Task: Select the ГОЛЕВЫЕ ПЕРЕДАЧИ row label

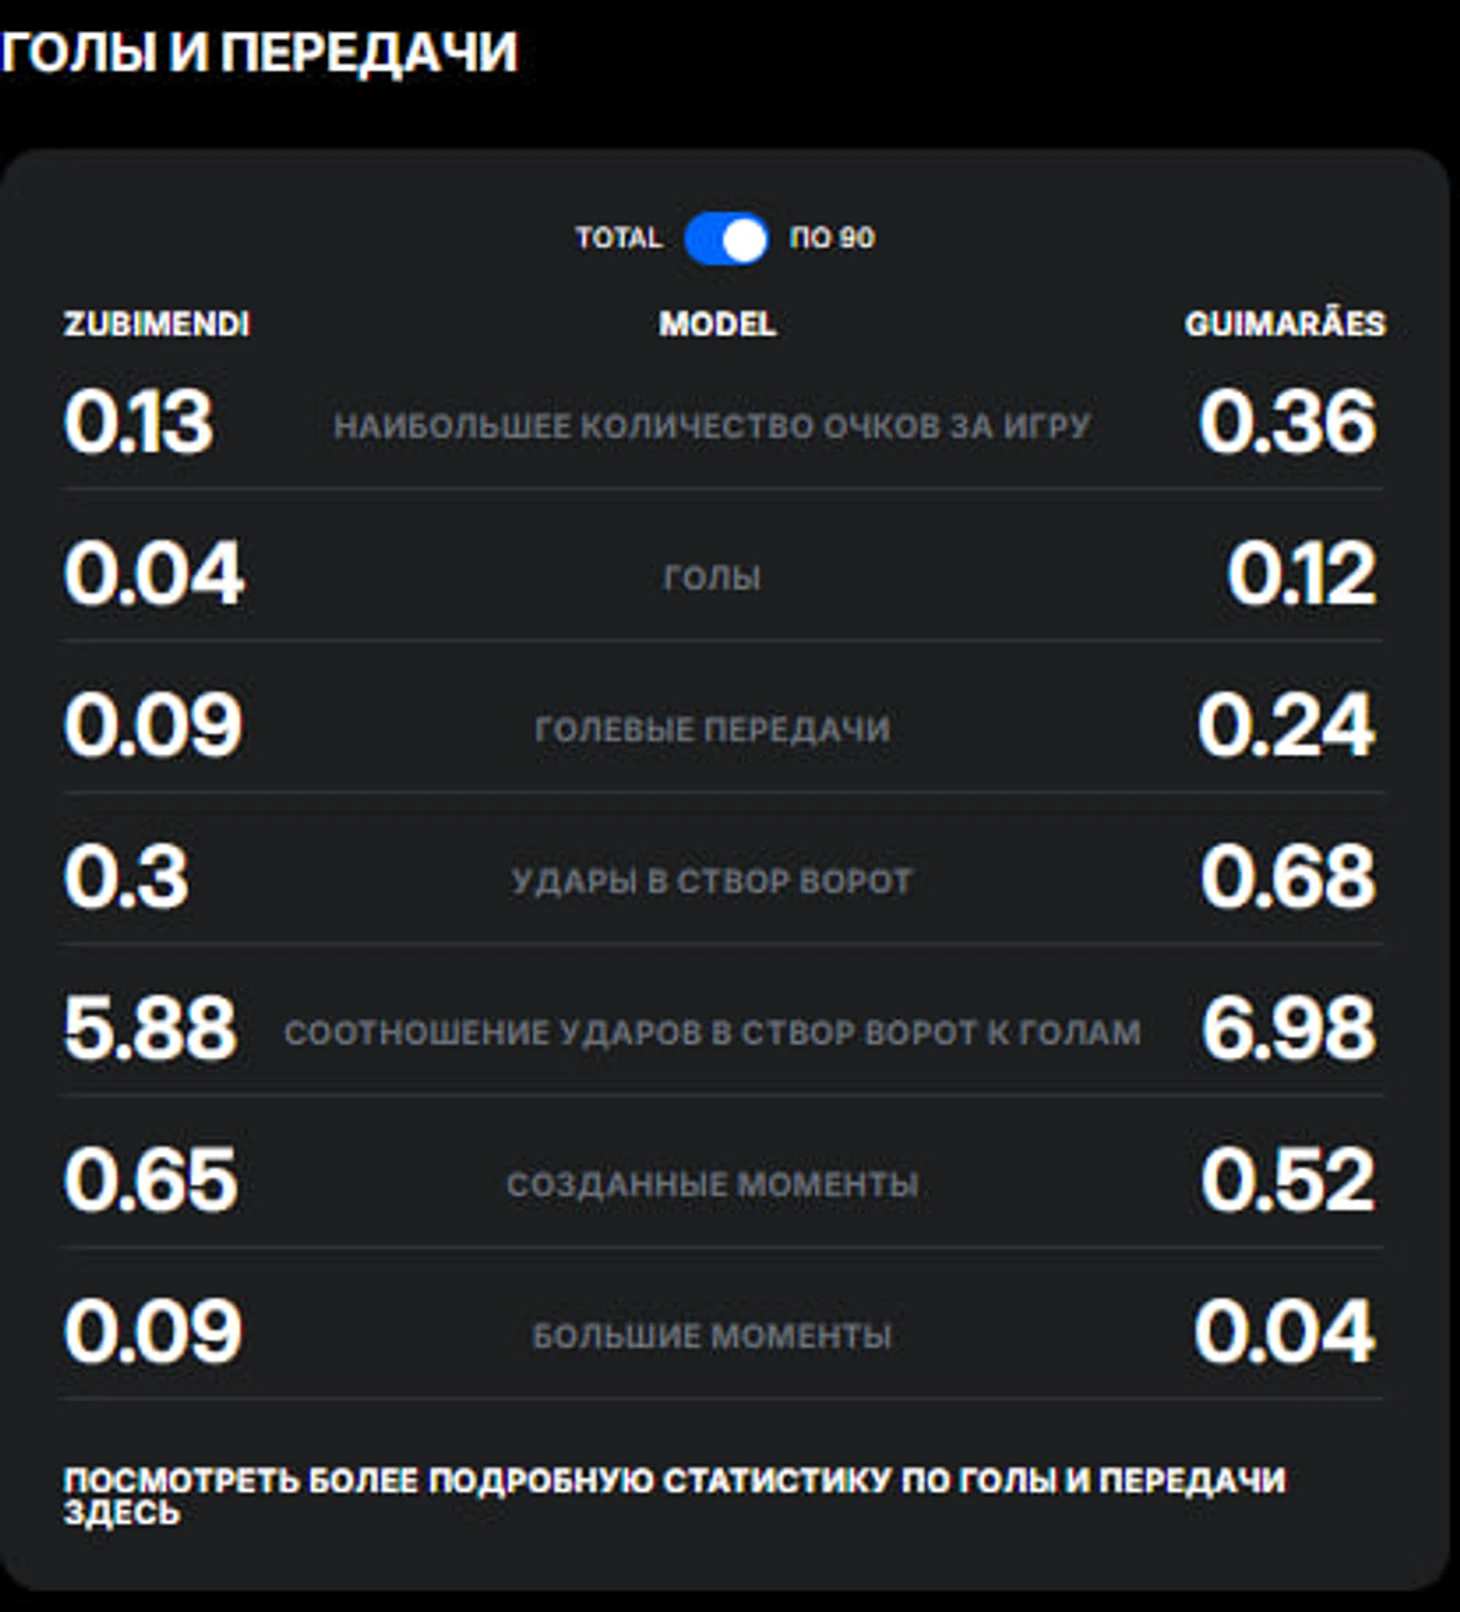Action: (x=712, y=730)
